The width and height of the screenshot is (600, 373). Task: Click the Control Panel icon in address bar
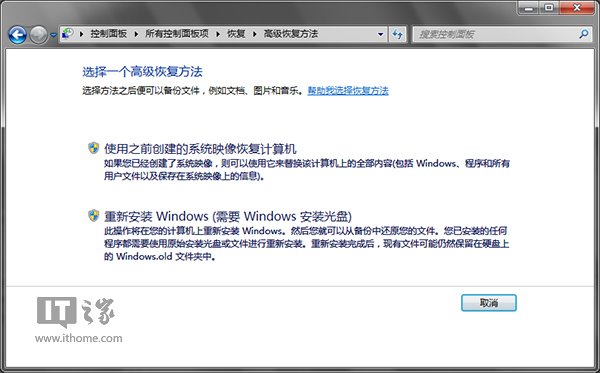(68, 34)
